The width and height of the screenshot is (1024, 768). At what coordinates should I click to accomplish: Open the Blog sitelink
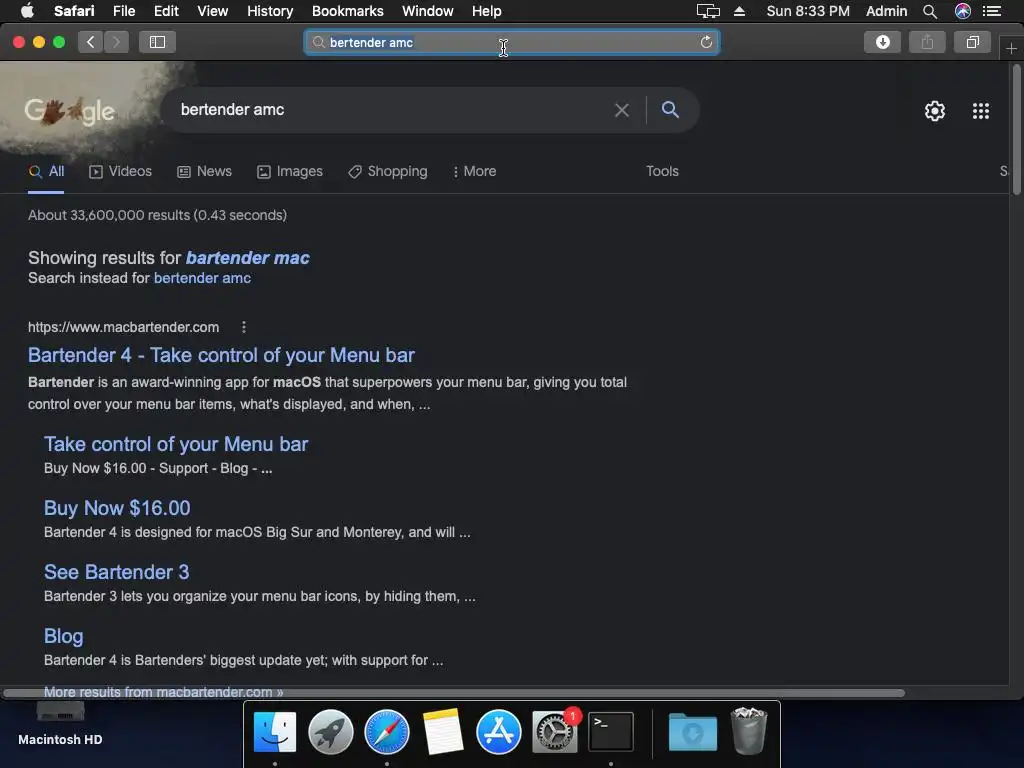[63, 637]
